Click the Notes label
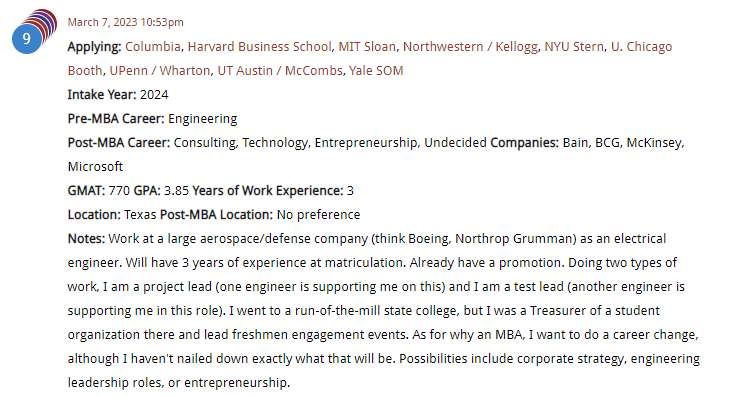The width and height of the screenshot is (747, 396). (86, 239)
